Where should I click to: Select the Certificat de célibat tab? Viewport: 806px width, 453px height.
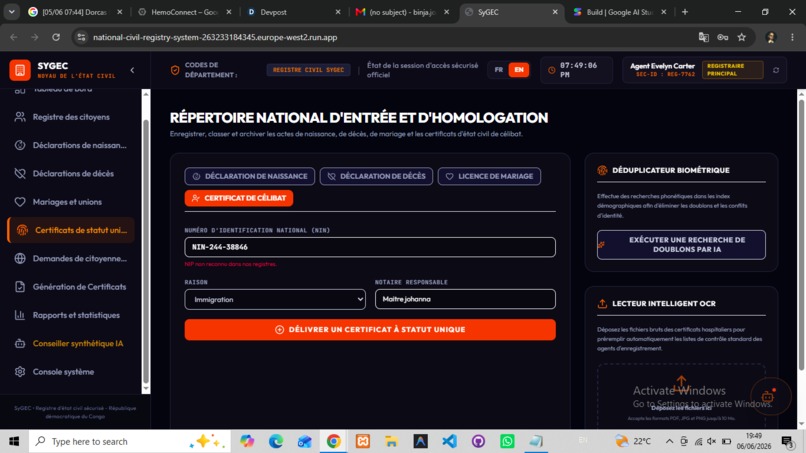pyautogui.click(x=239, y=198)
